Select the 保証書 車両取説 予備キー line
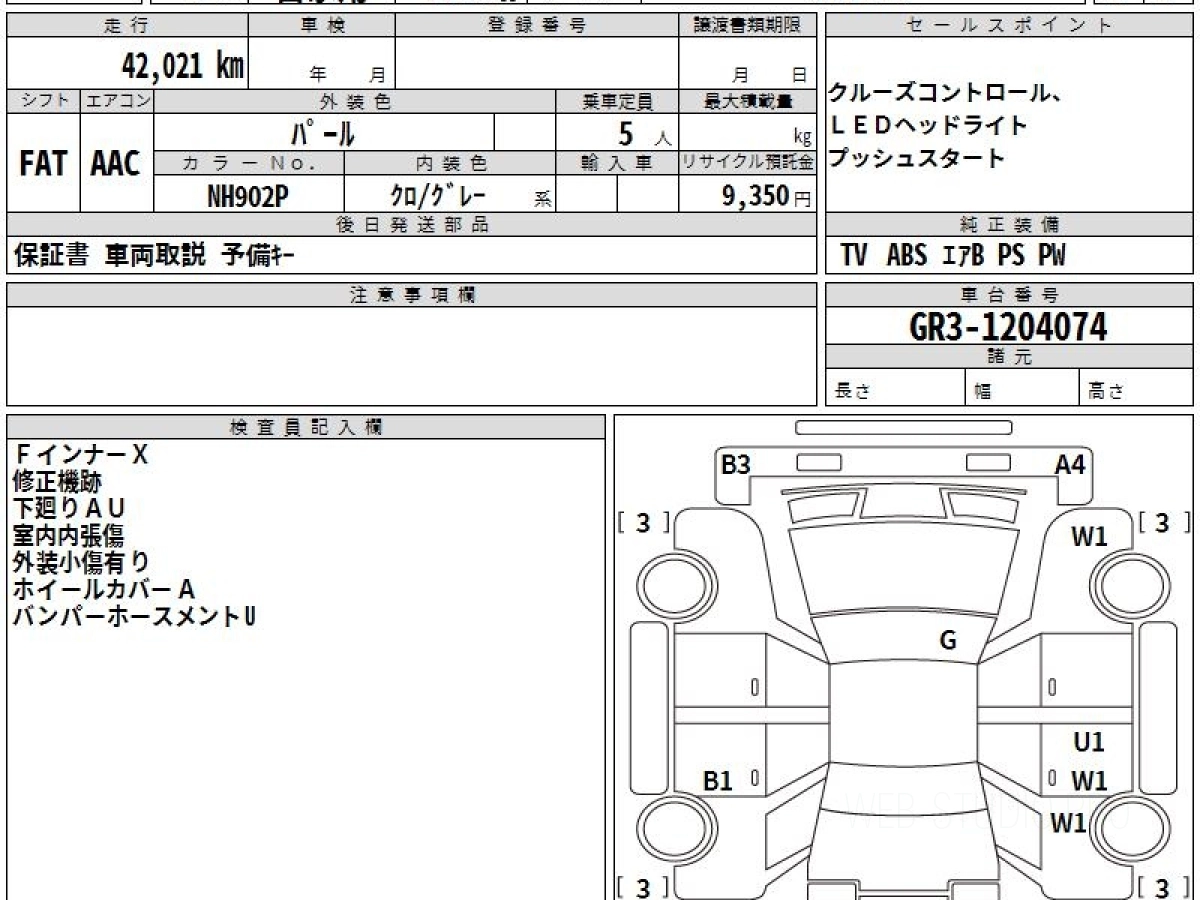The width and height of the screenshot is (1200, 900). (x=154, y=256)
